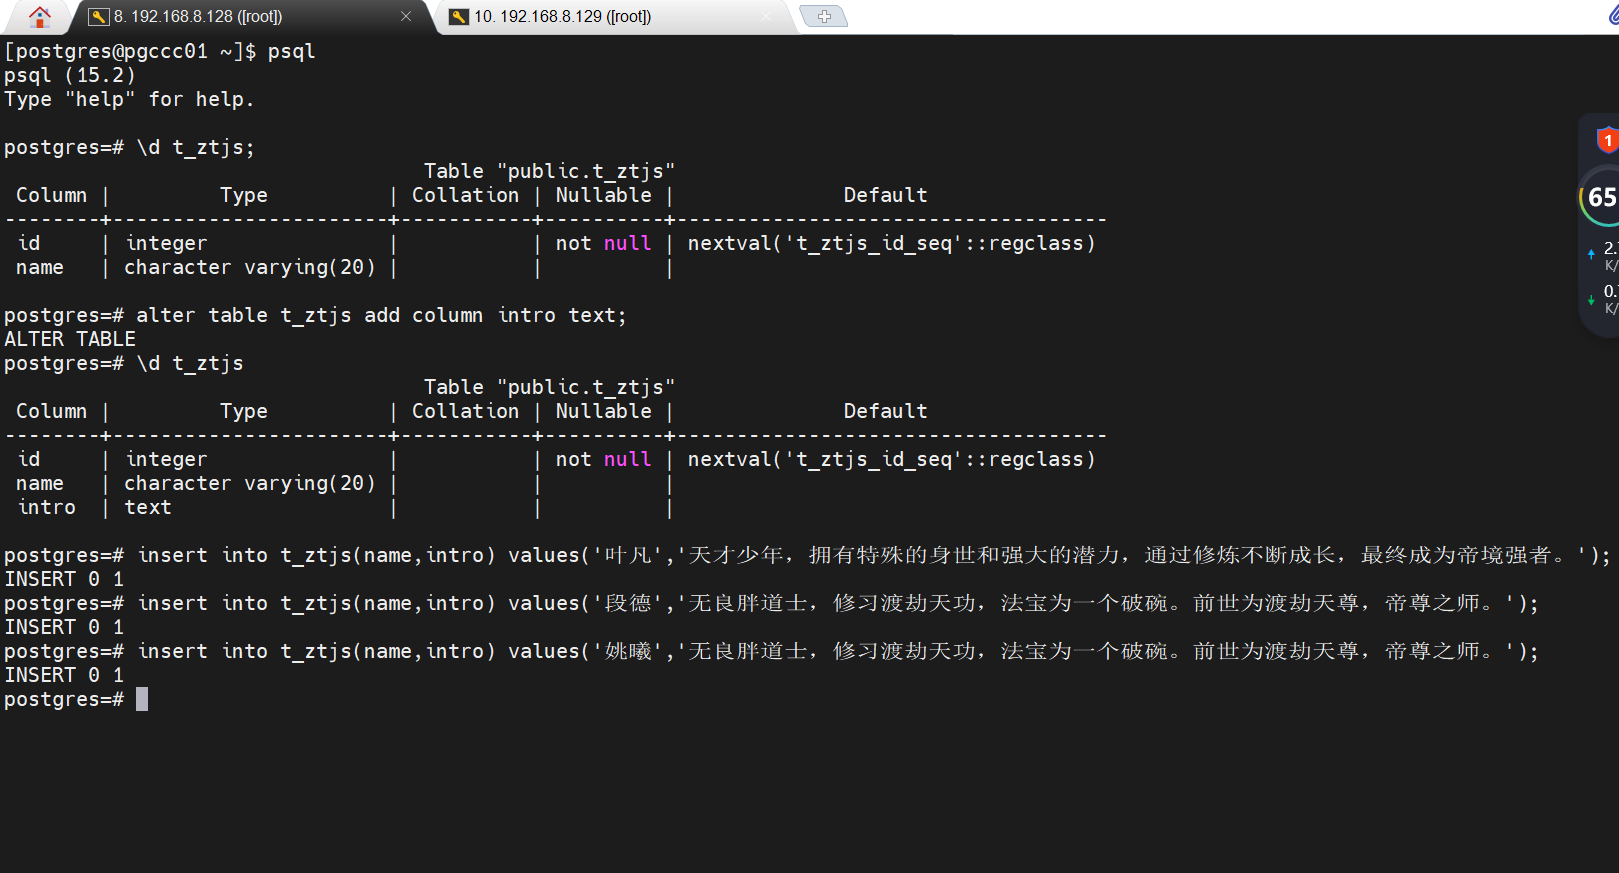Click the psql (15.2) version line

[x=69, y=75]
